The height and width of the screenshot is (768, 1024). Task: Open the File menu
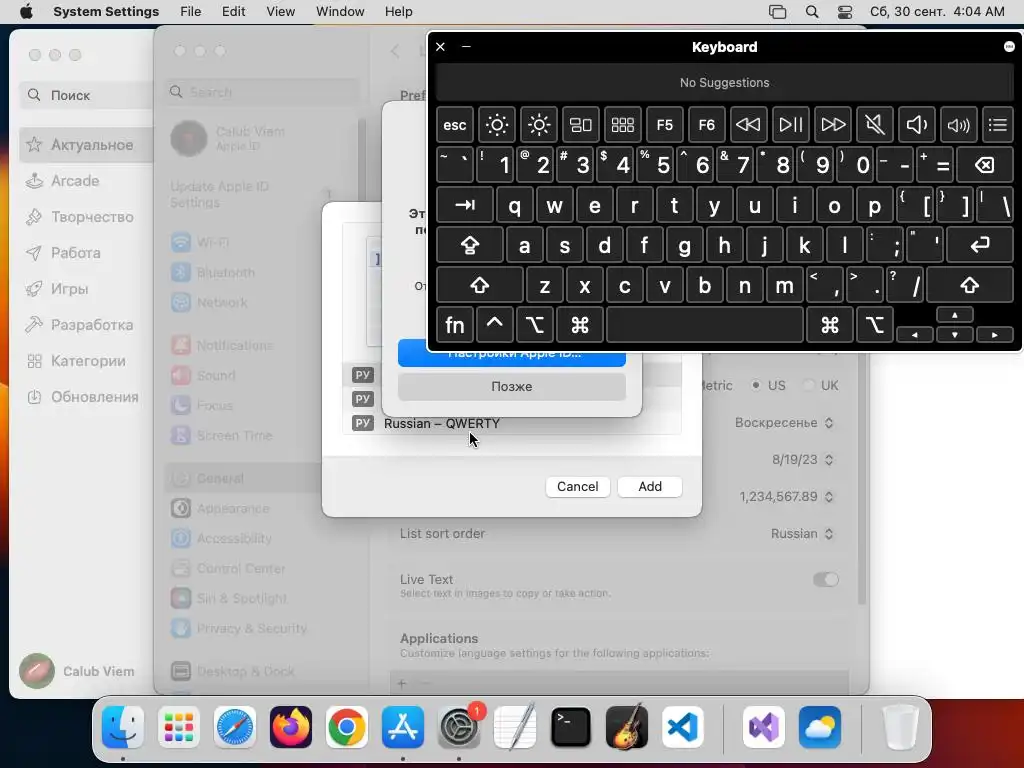(191, 12)
